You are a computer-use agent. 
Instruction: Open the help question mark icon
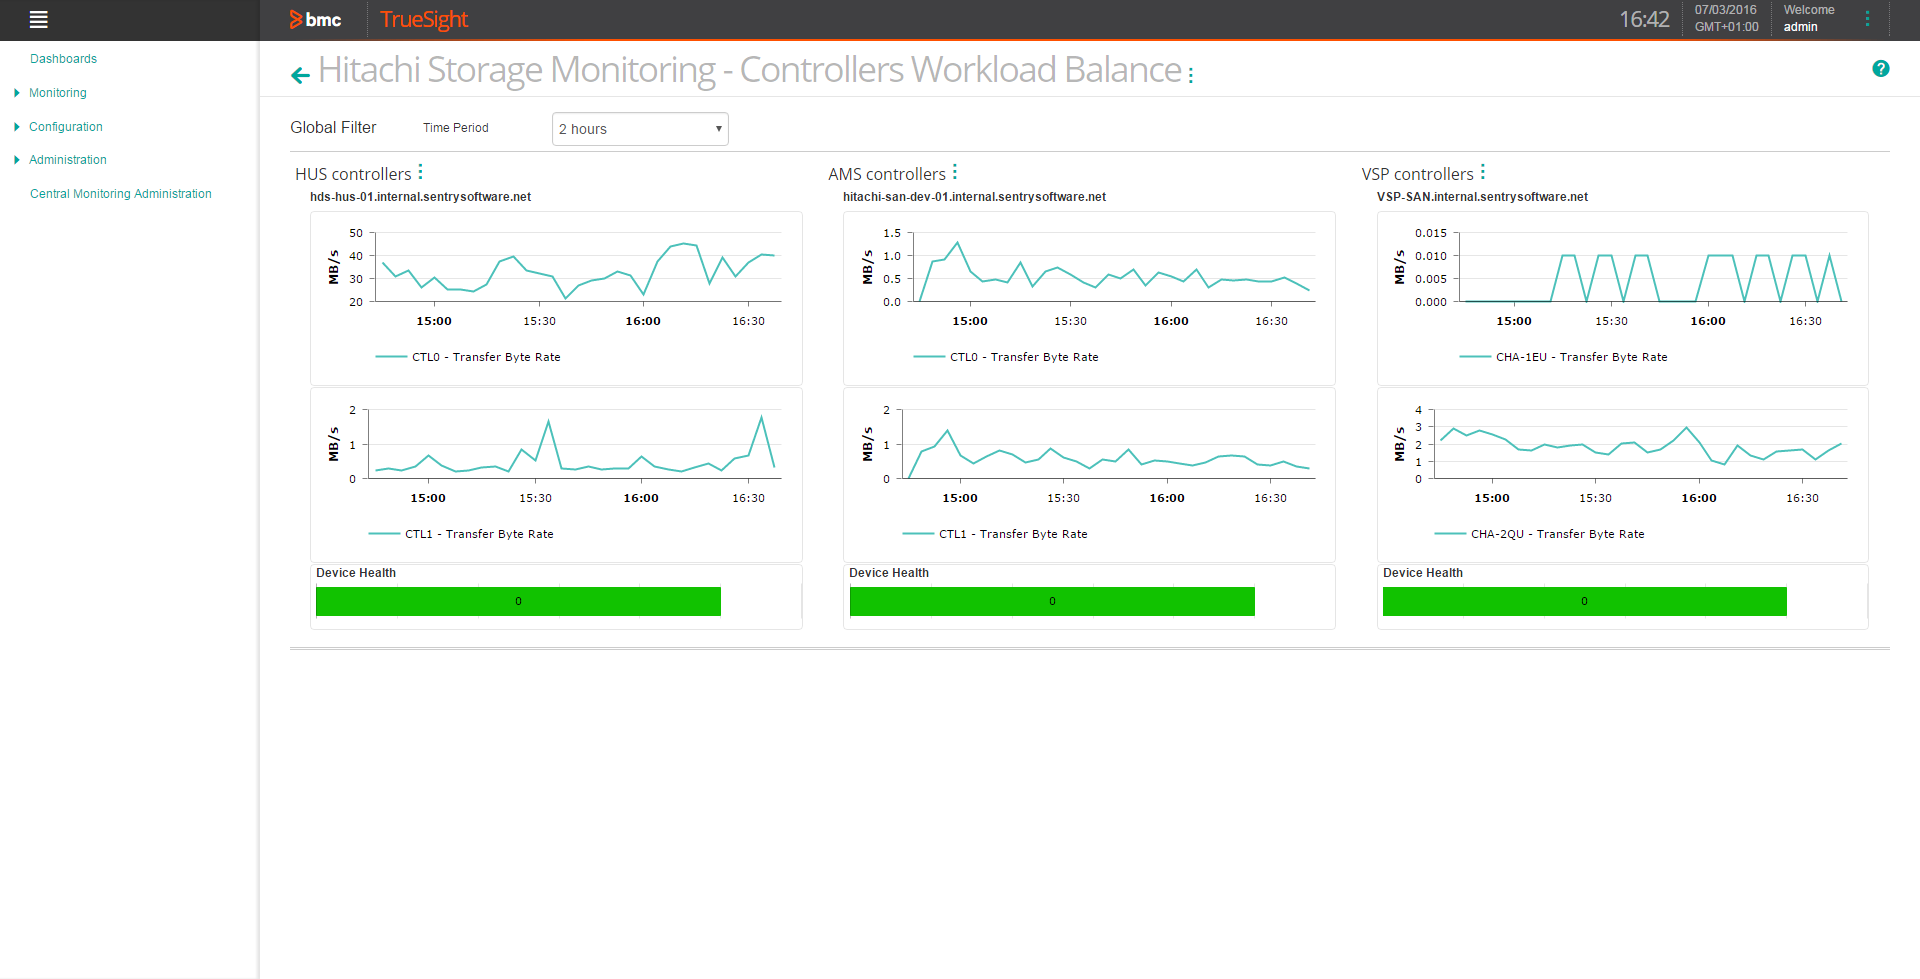1881,69
